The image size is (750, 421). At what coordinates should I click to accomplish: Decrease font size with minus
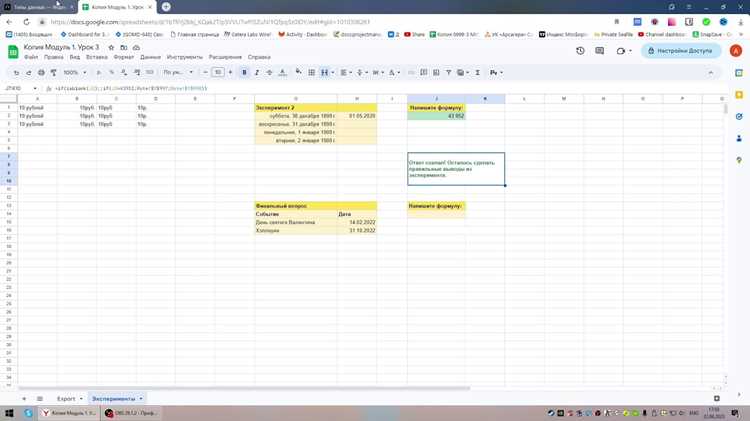tap(205, 73)
